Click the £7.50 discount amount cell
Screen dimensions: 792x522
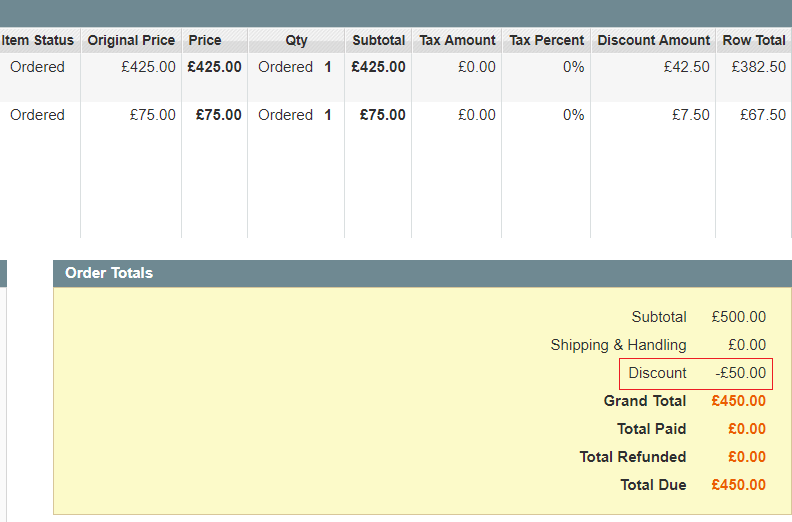691,115
